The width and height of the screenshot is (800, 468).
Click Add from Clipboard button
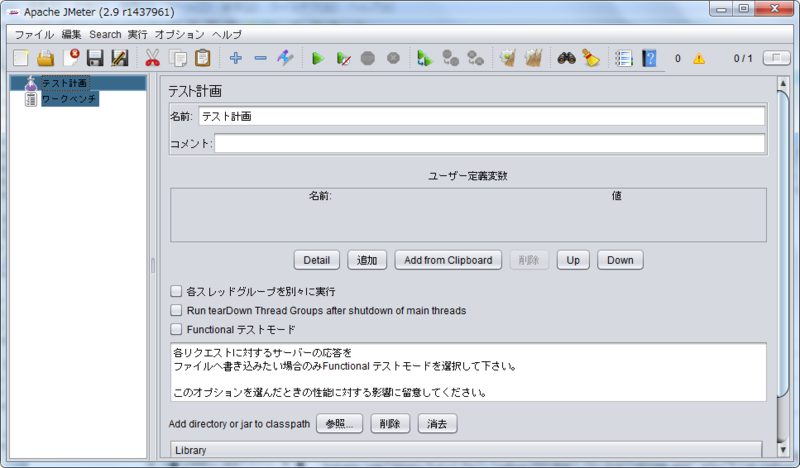click(x=448, y=260)
